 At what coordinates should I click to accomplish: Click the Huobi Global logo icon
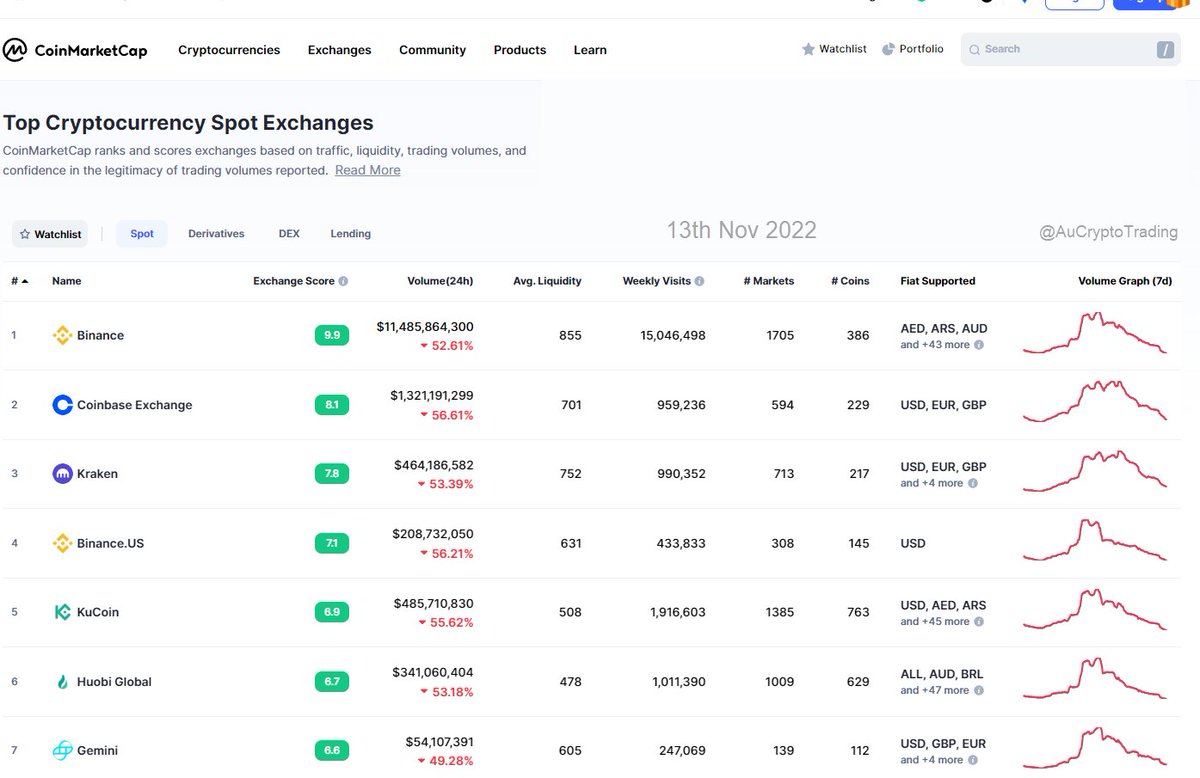pyautogui.click(x=62, y=682)
